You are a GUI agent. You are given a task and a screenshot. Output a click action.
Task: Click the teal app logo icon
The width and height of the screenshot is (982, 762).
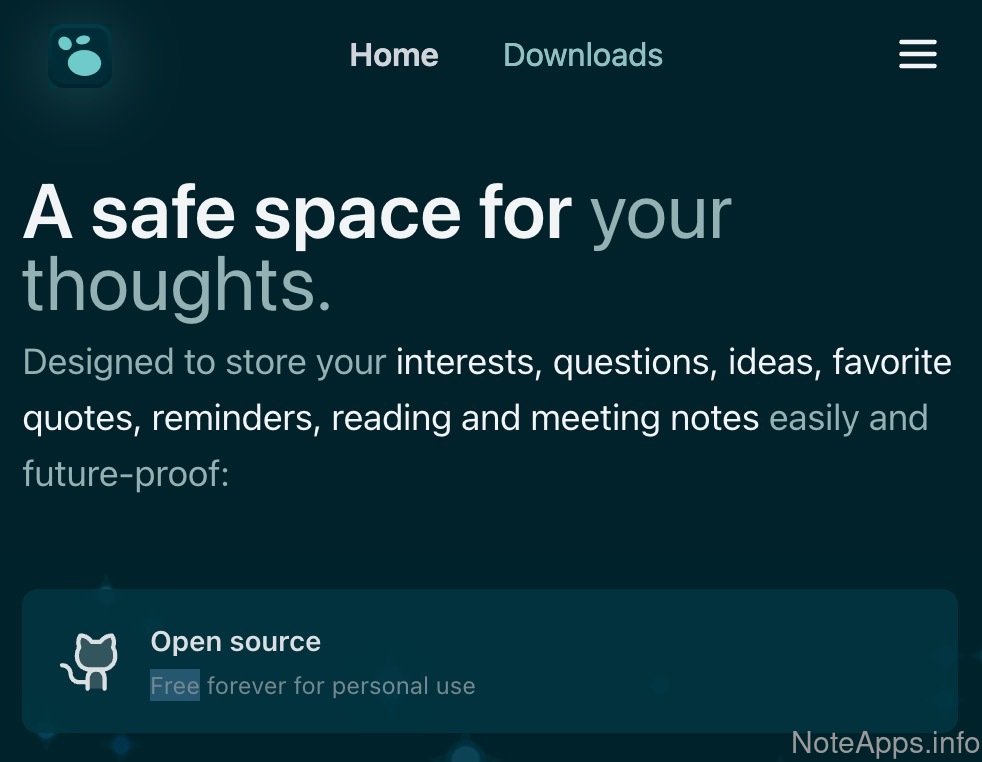(80, 56)
